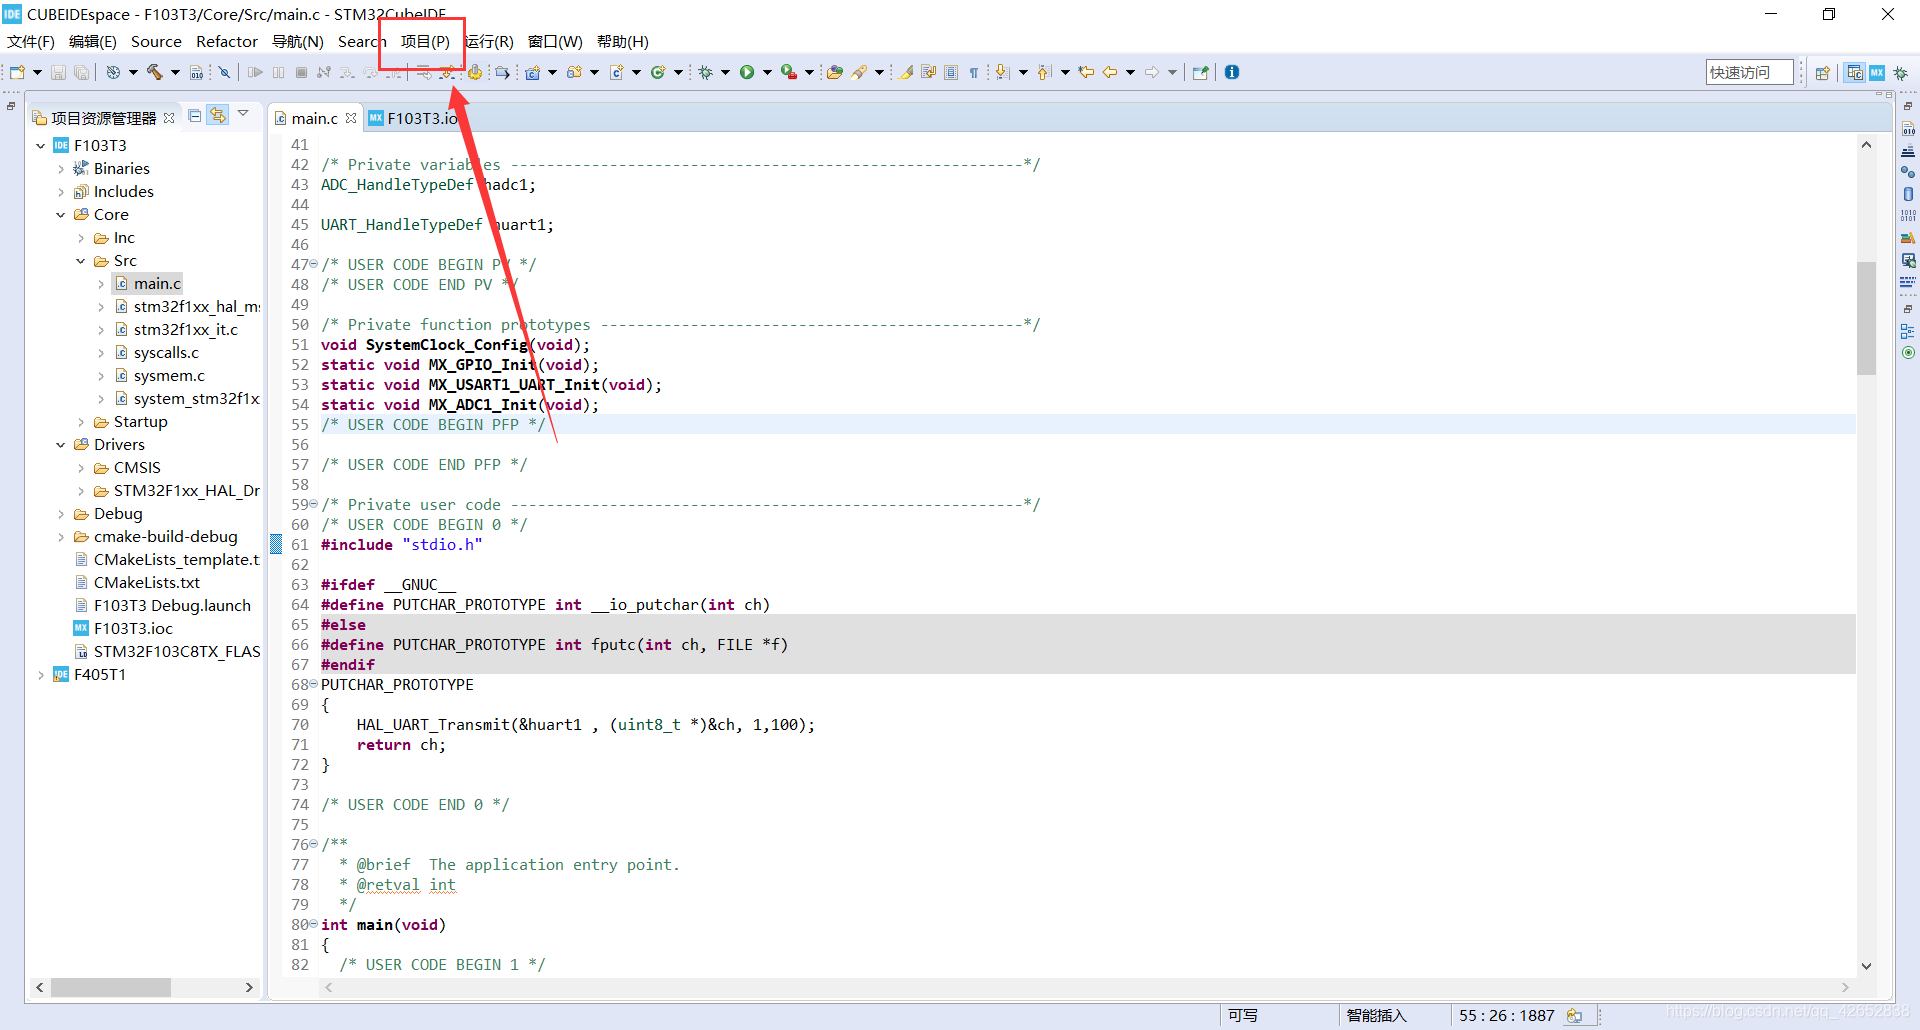Switch to the F103T3.ioc editor tab

tap(421, 118)
